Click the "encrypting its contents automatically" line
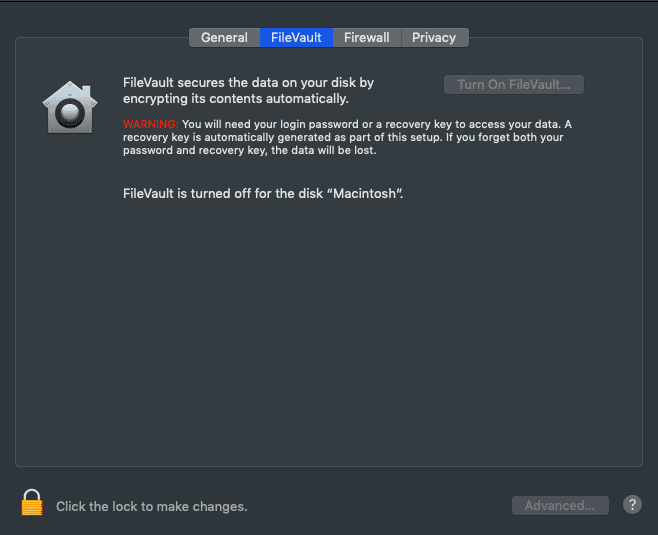 pyautogui.click(x=235, y=99)
